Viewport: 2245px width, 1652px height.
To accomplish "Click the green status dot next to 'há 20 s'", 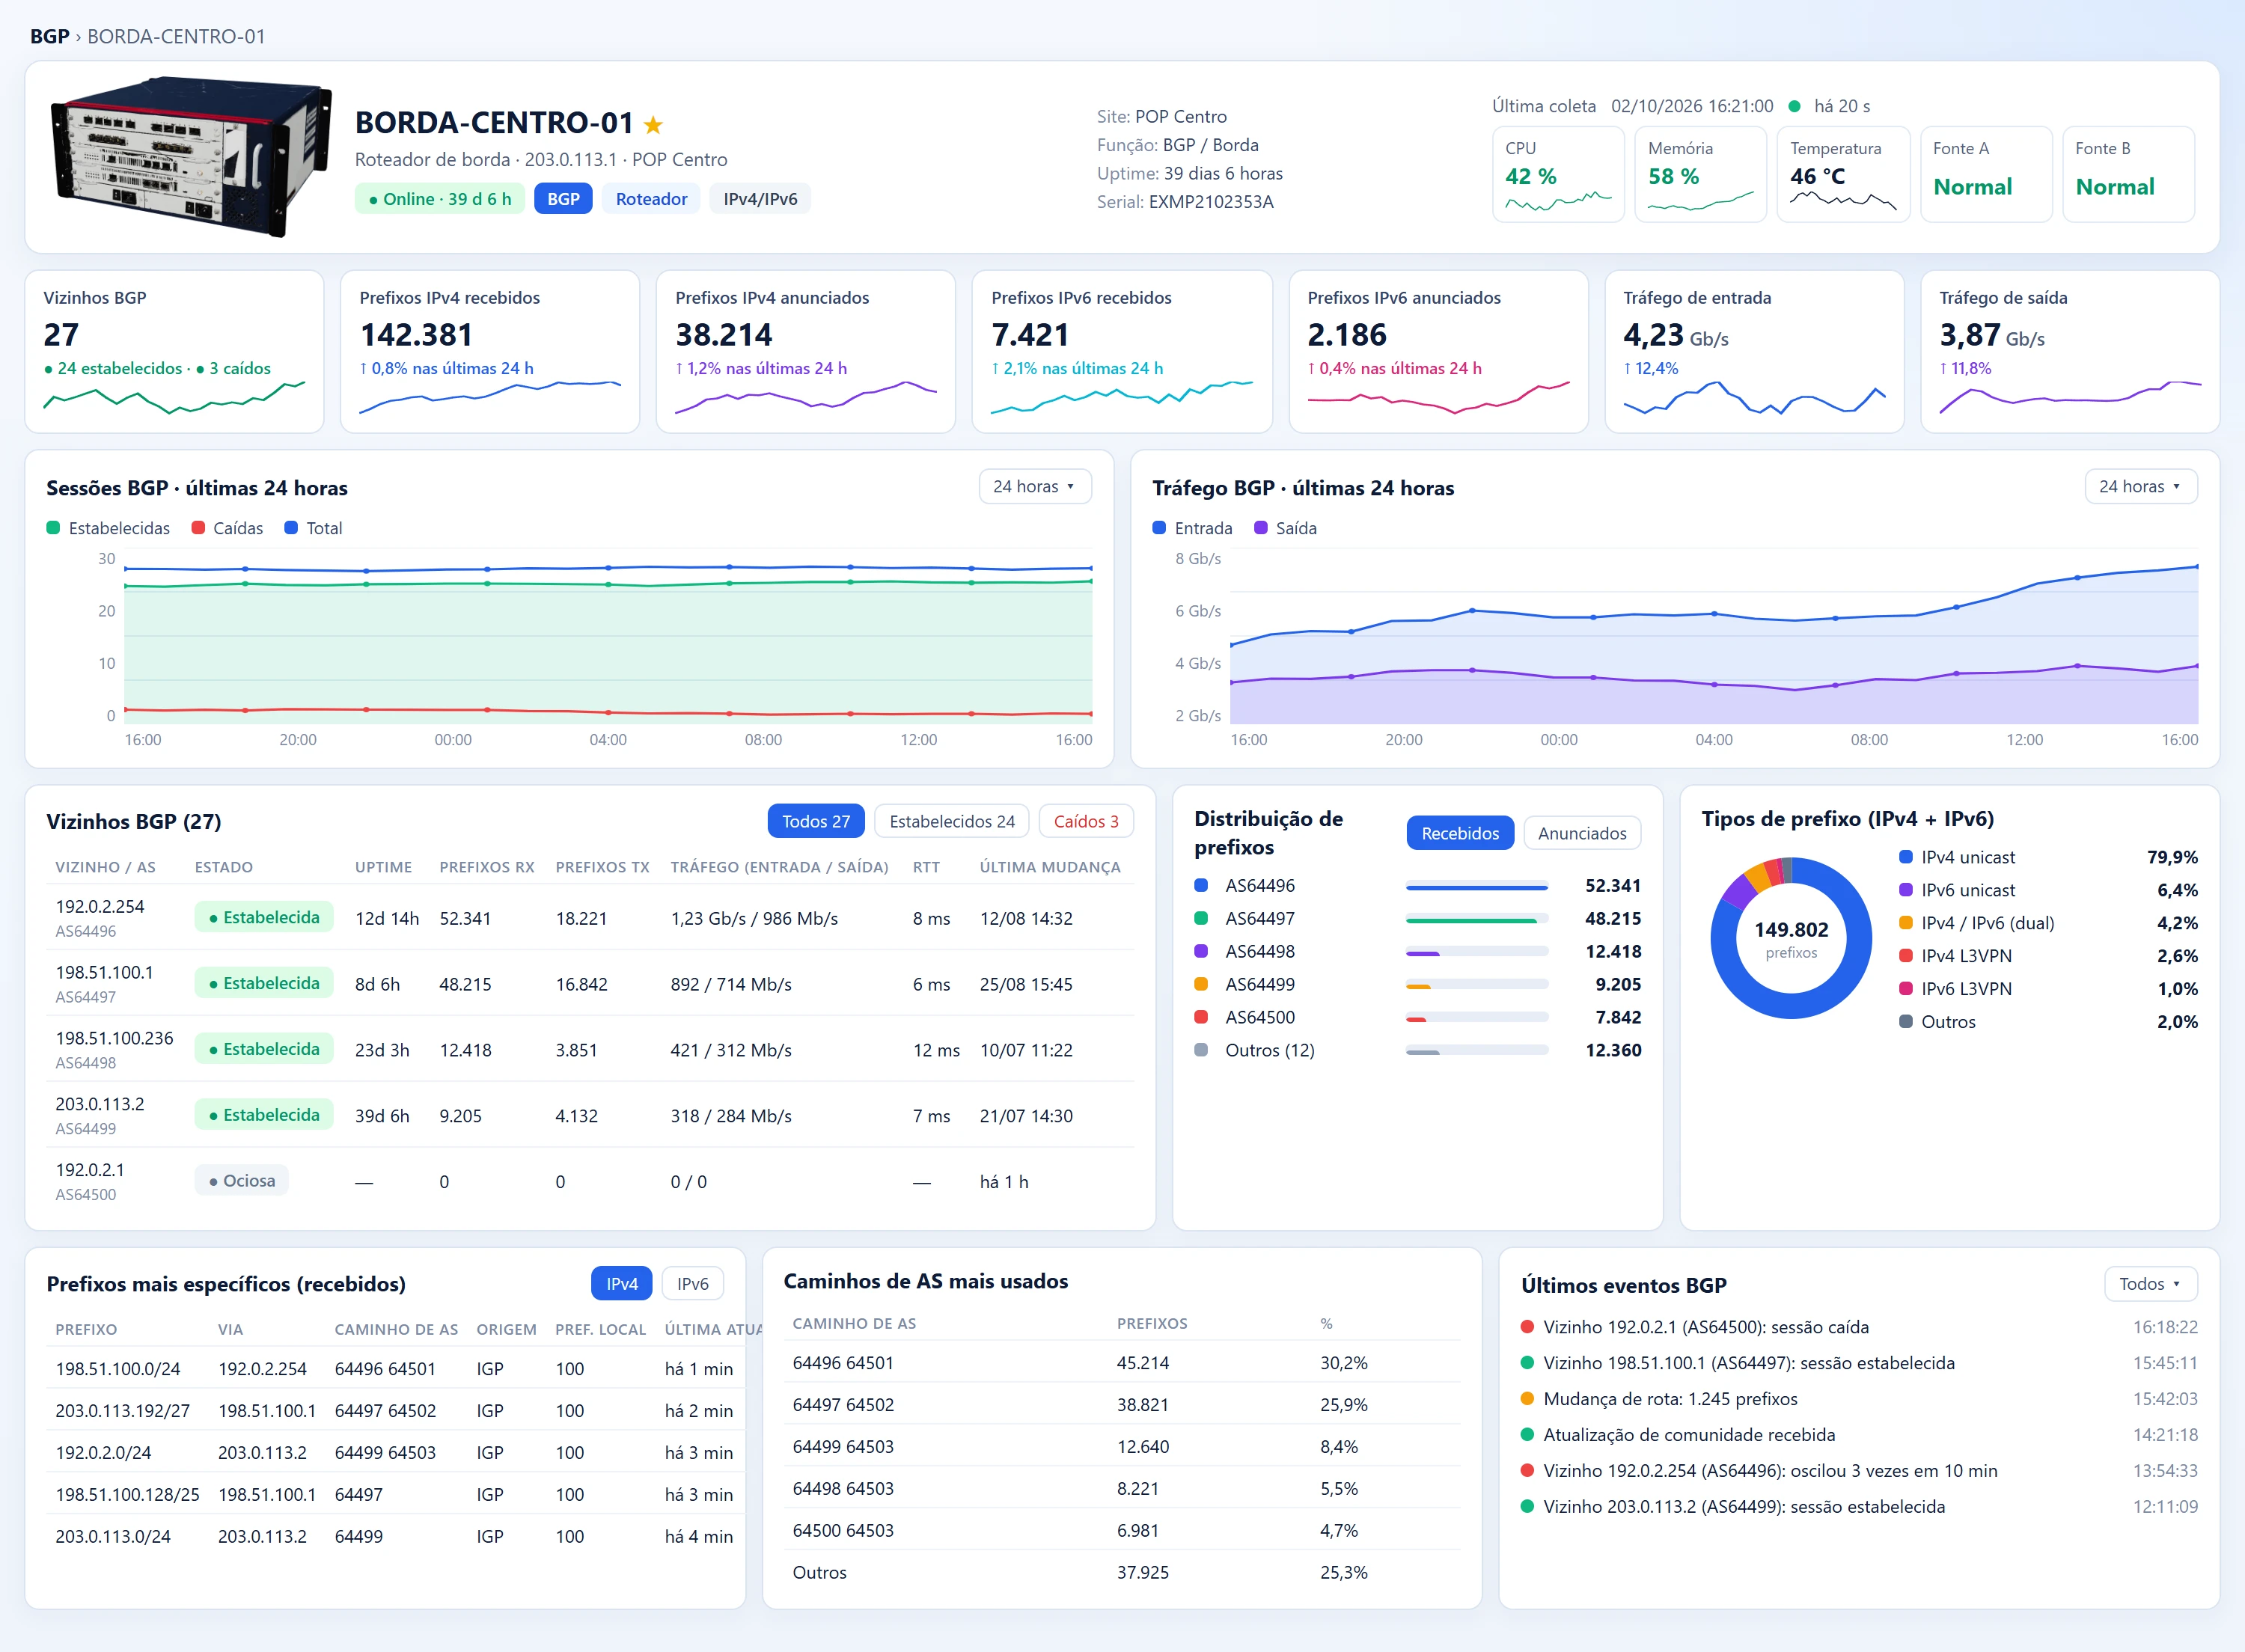I will click(1794, 106).
